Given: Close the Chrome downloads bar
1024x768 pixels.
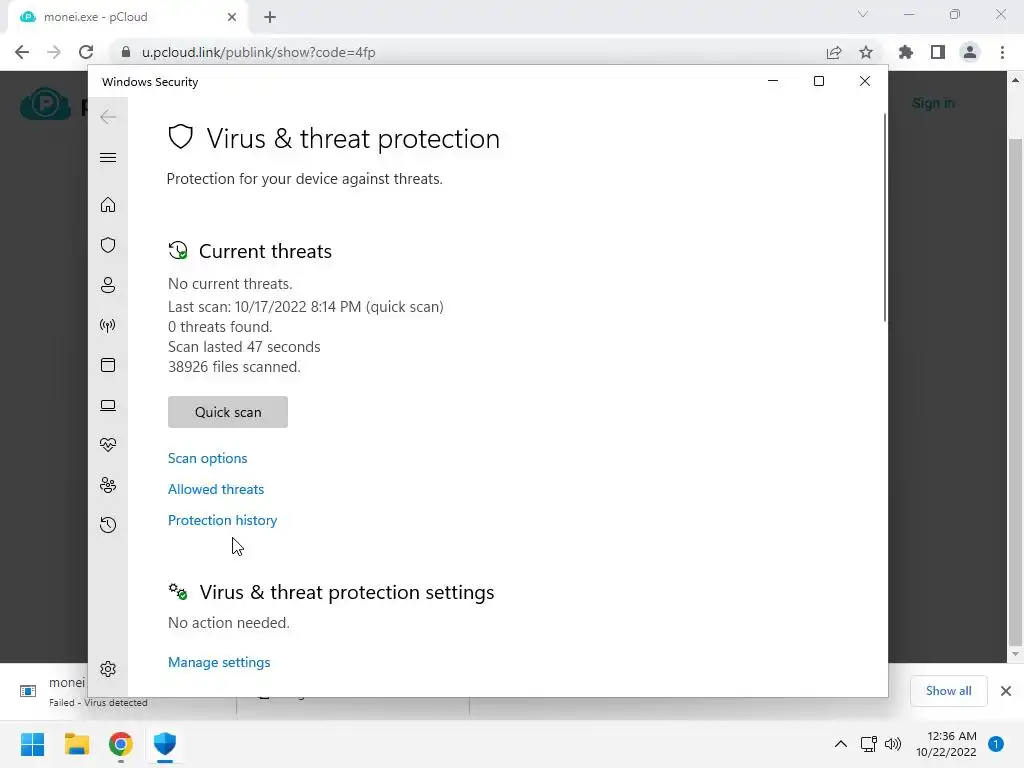Looking at the screenshot, I should [x=1006, y=691].
